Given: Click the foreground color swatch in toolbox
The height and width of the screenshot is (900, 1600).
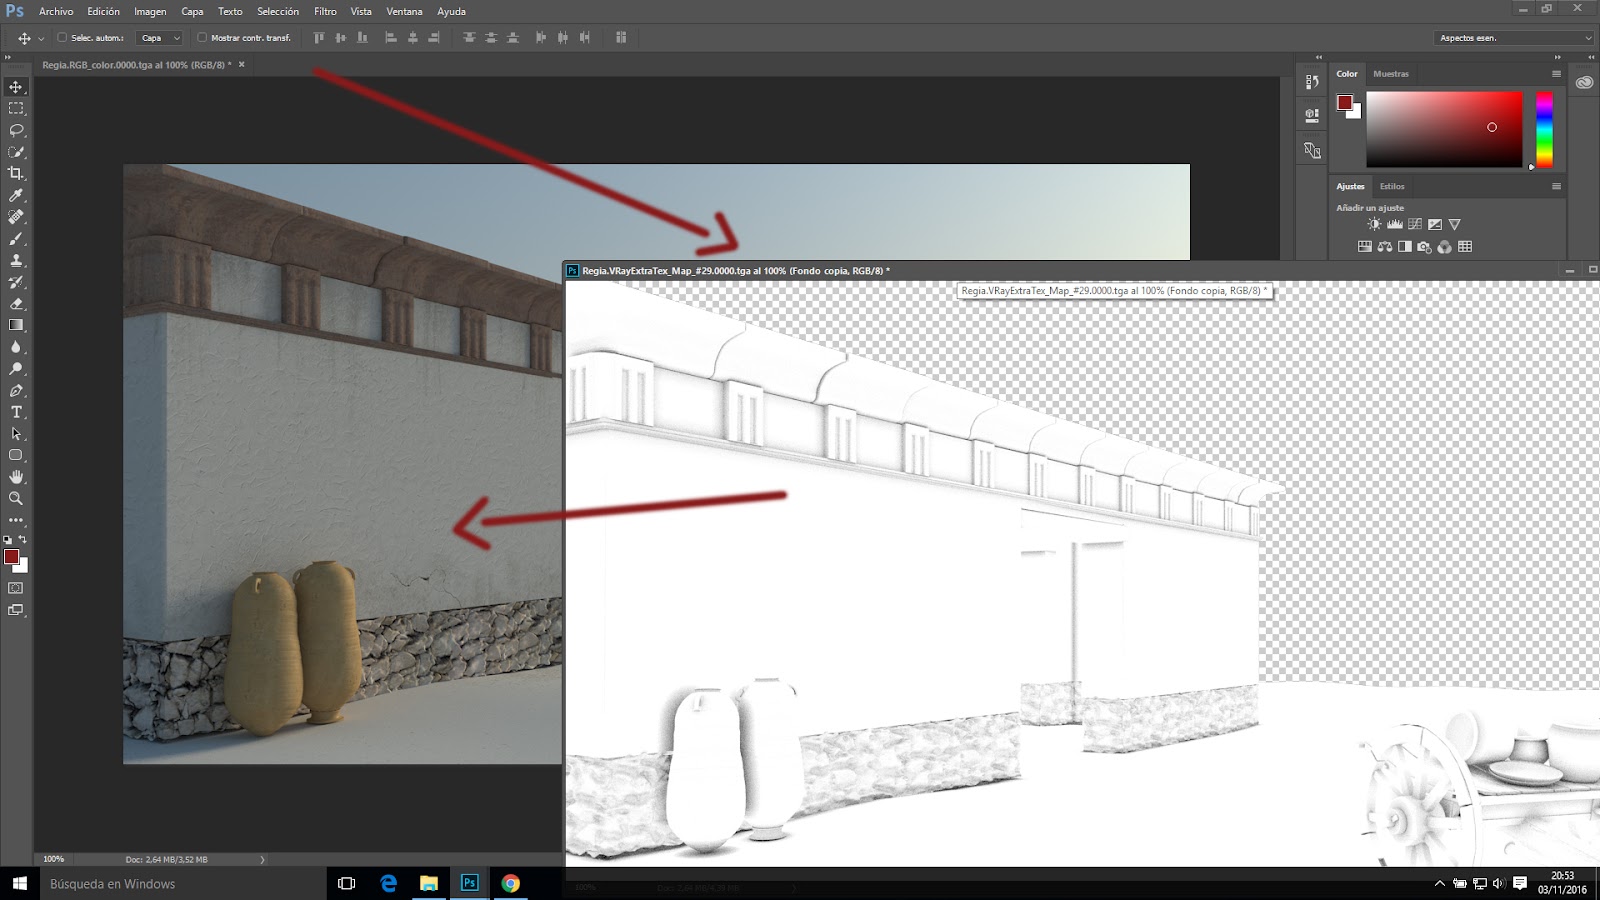Looking at the screenshot, I should click(11, 556).
